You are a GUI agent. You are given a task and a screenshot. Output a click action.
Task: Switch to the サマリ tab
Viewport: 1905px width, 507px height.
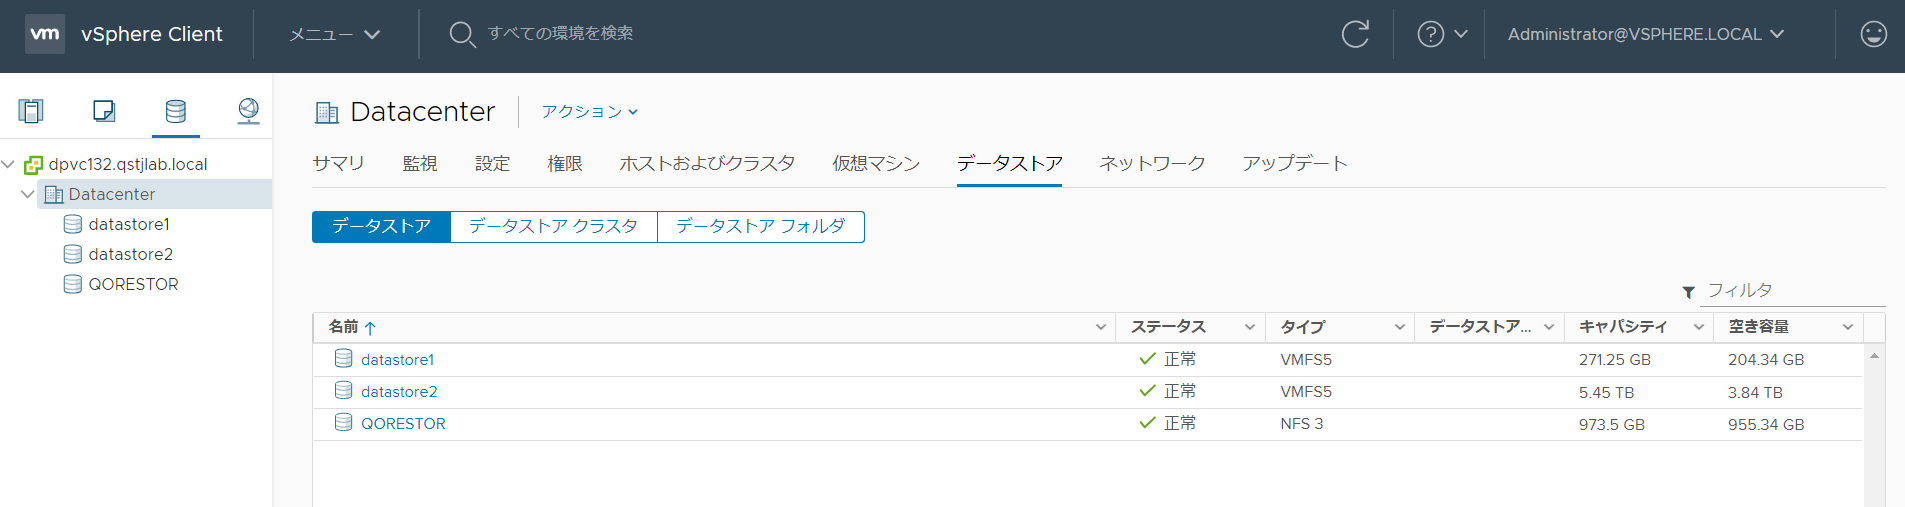coord(339,163)
